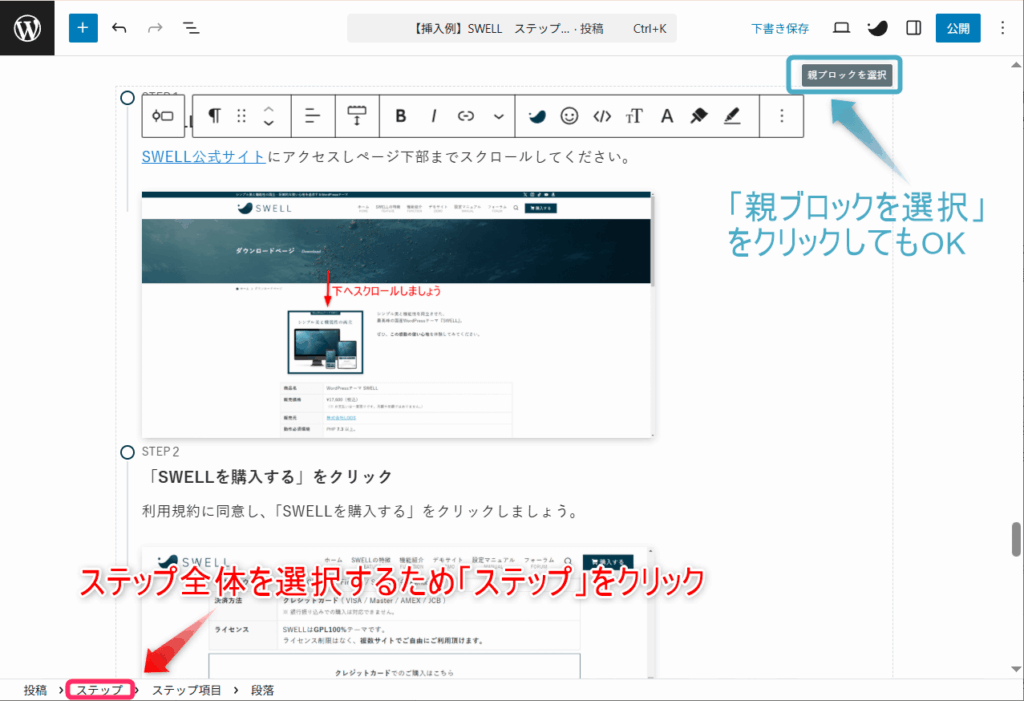Click the emoji smiley icon in toolbar
The height and width of the screenshot is (701, 1024).
tap(569, 116)
